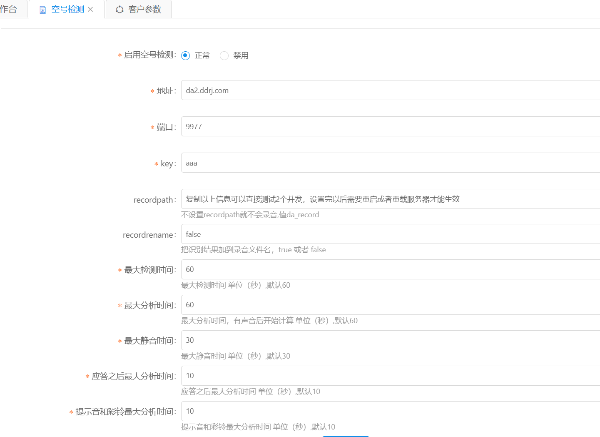Select the 禁用 radio button

[x=224, y=55]
